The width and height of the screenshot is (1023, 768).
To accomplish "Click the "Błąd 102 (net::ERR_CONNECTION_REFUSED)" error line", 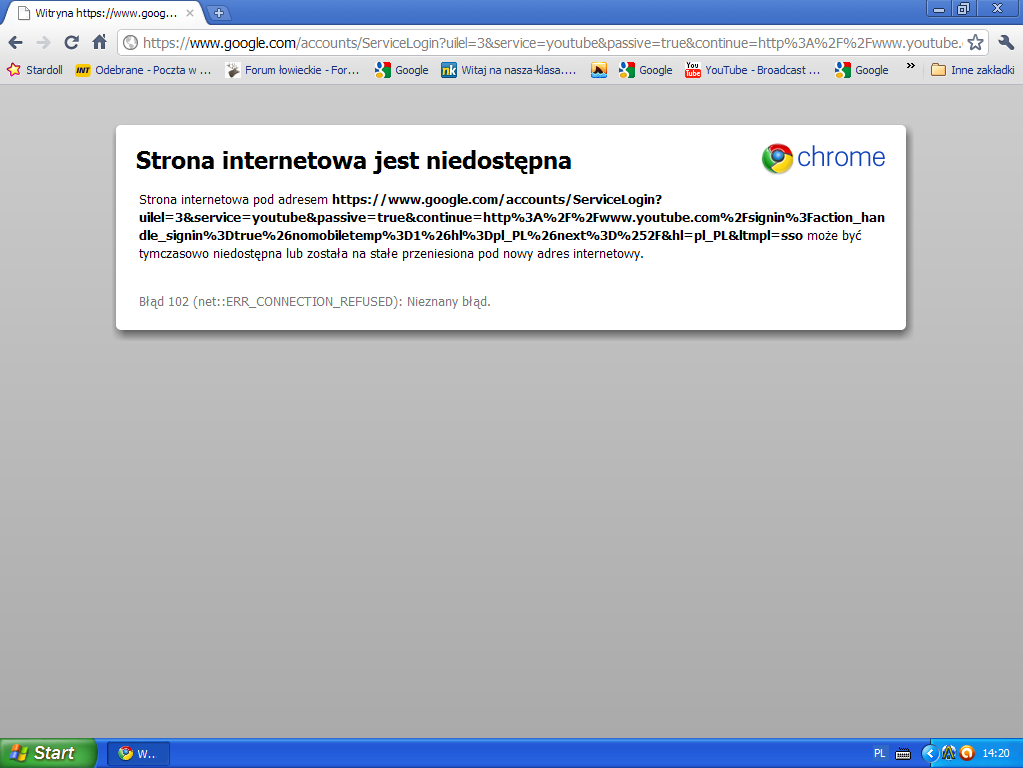I will [314, 301].
